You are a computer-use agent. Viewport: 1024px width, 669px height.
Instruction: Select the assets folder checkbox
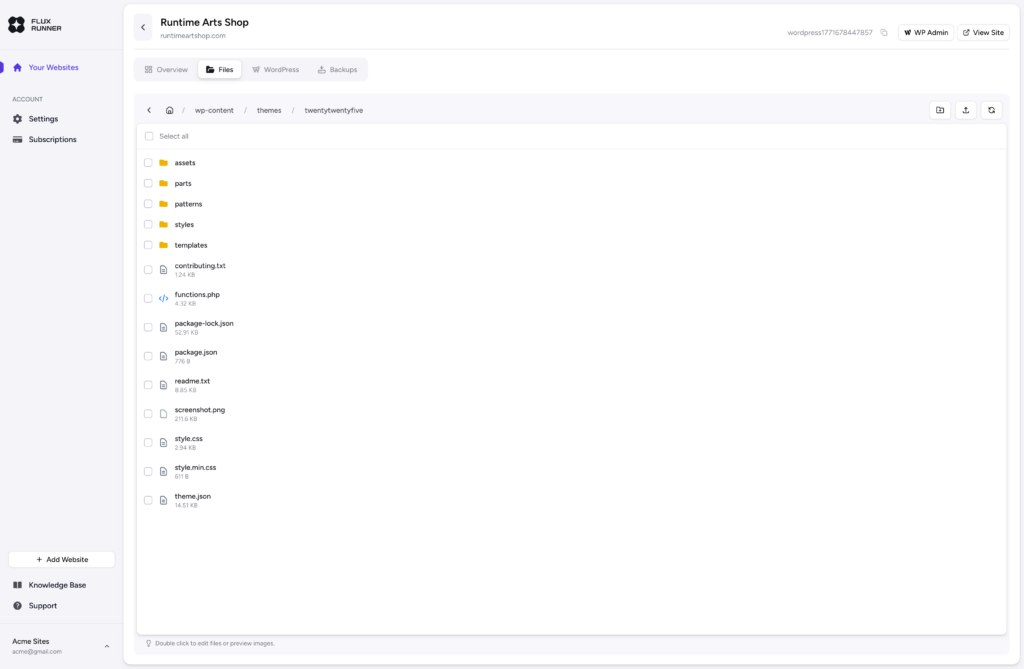pyautogui.click(x=148, y=163)
